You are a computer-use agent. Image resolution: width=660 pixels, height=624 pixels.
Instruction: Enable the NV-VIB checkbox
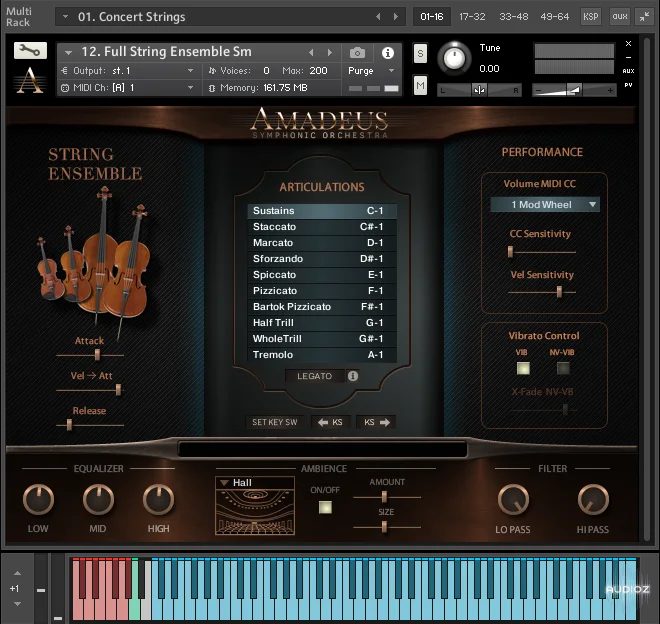click(563, 368)
